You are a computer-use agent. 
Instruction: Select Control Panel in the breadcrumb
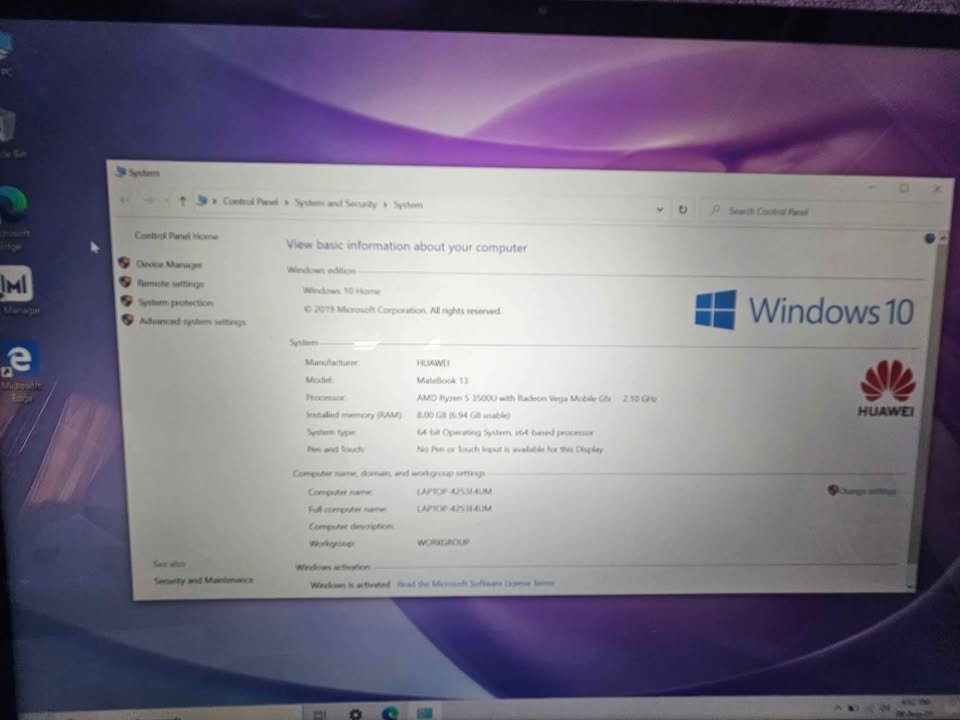point(250,201)
